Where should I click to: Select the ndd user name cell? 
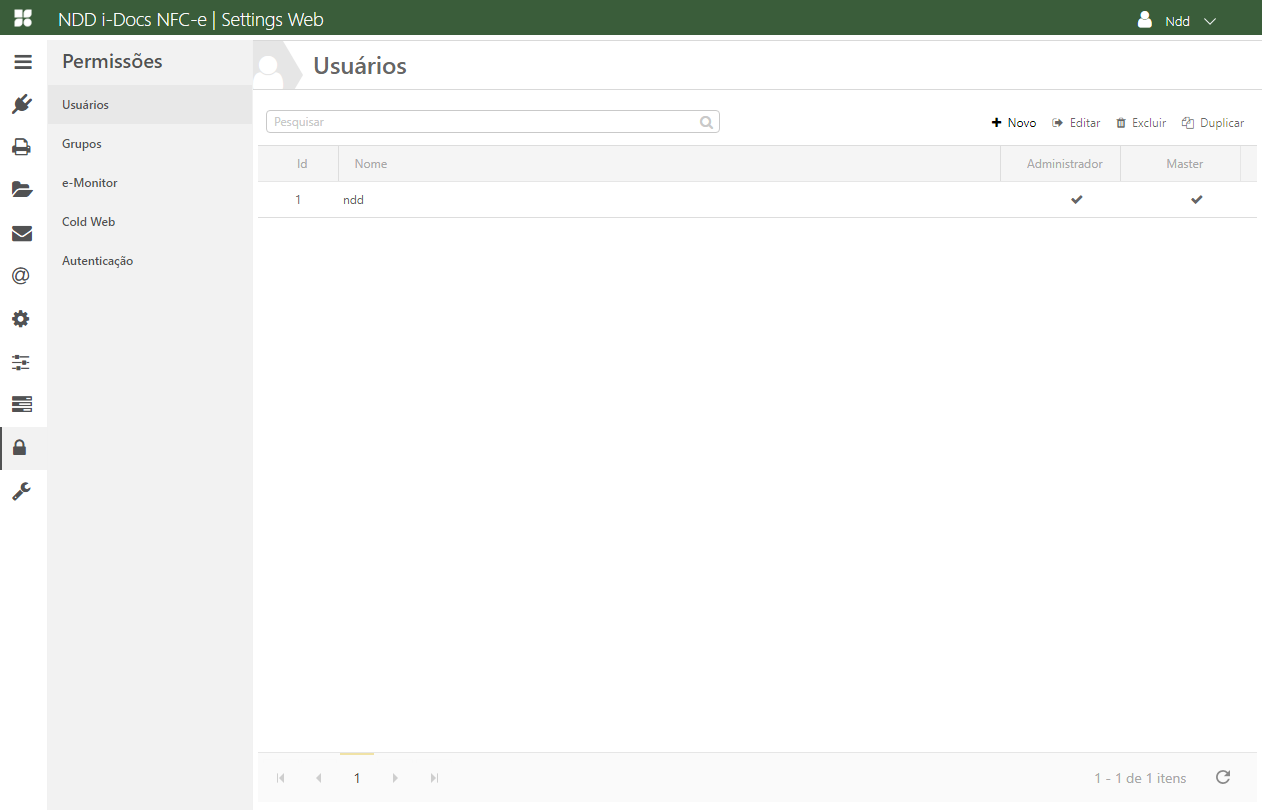click(x=353, y=200)
